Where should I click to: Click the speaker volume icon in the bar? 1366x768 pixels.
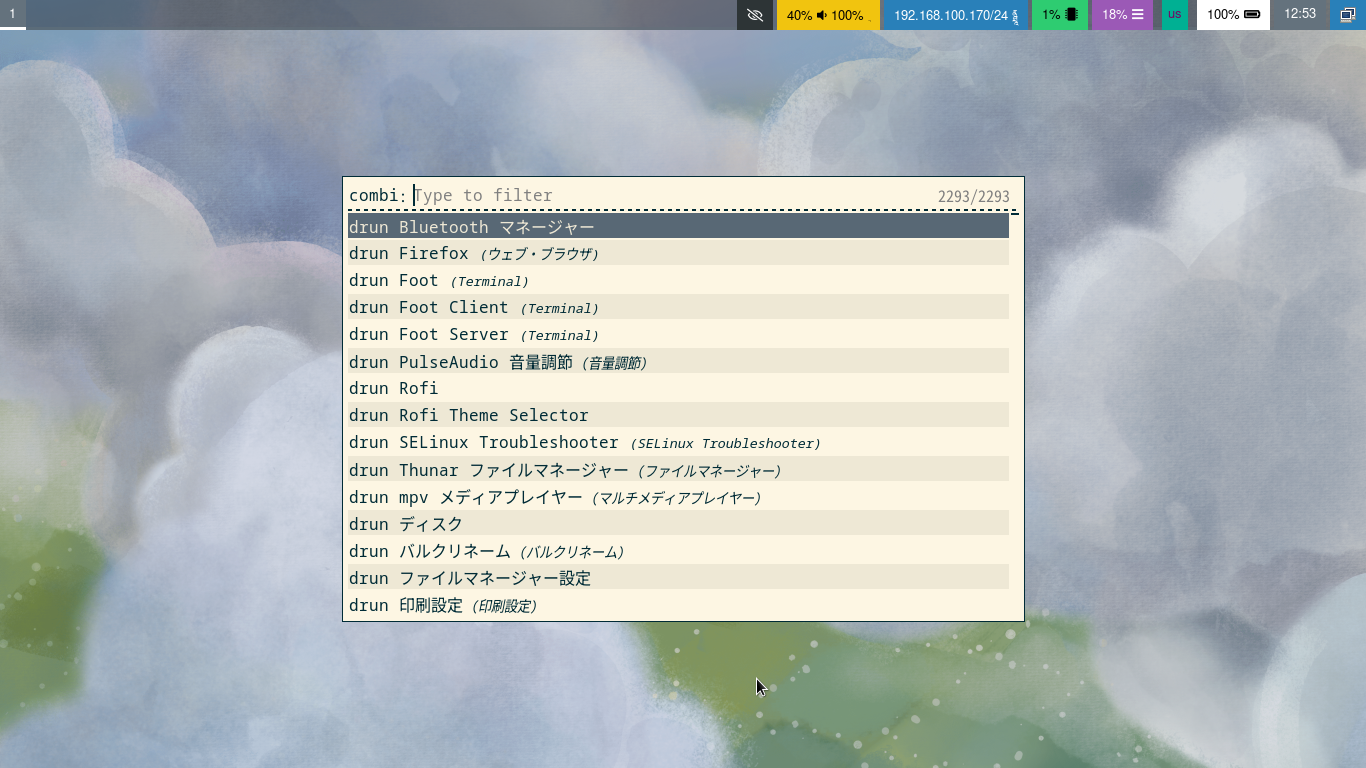[x=822, y=15]
